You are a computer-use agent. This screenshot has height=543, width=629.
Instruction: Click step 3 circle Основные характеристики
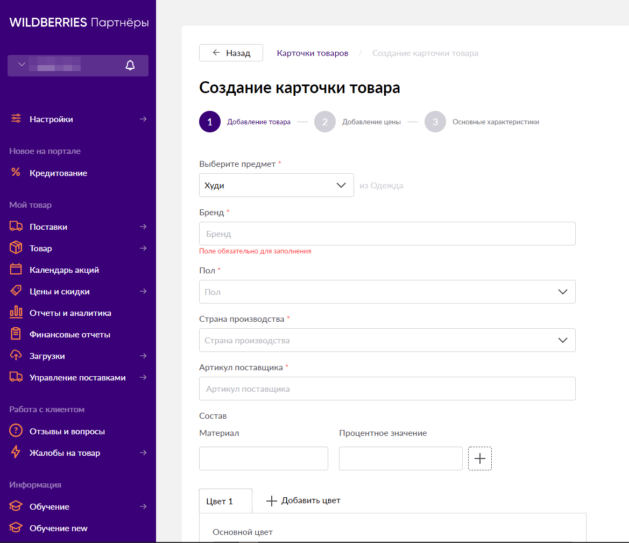(x=435, y=122)
